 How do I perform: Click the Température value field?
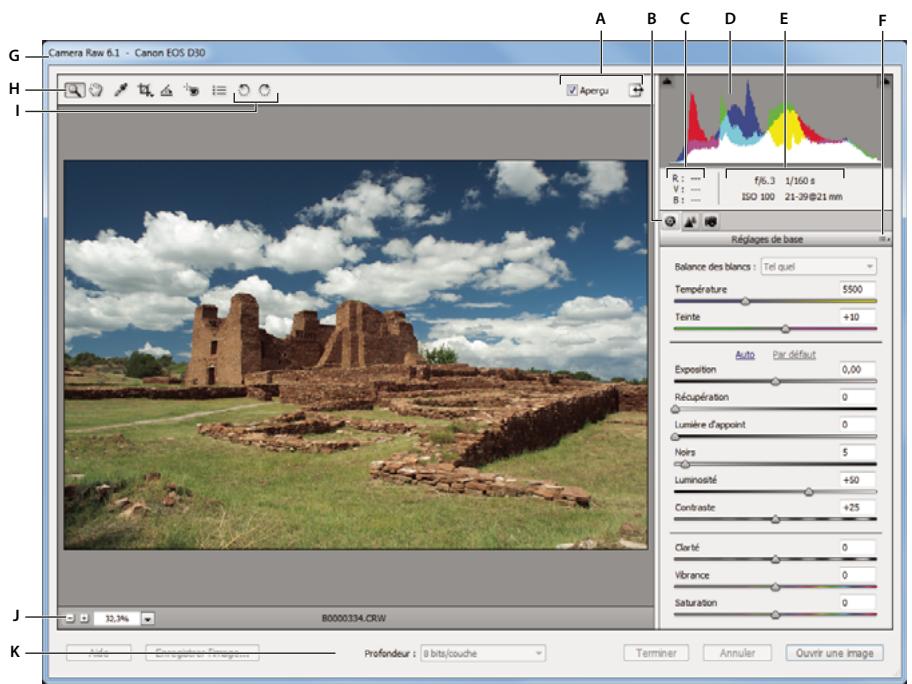tap(857, 289)
